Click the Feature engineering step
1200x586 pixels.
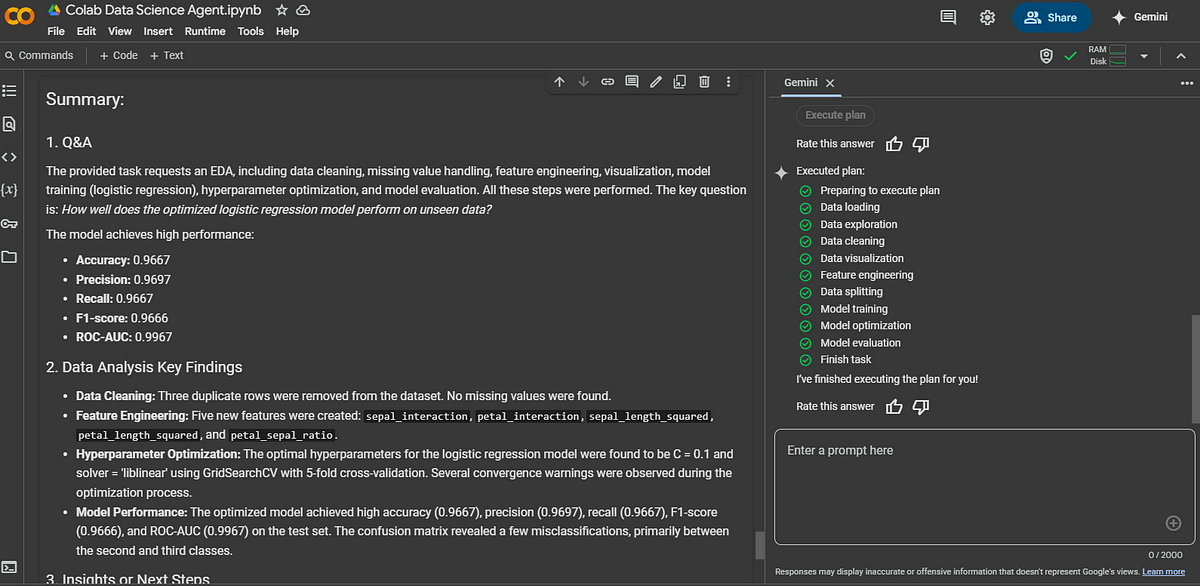pyautogui.click(x=866, y=275)
